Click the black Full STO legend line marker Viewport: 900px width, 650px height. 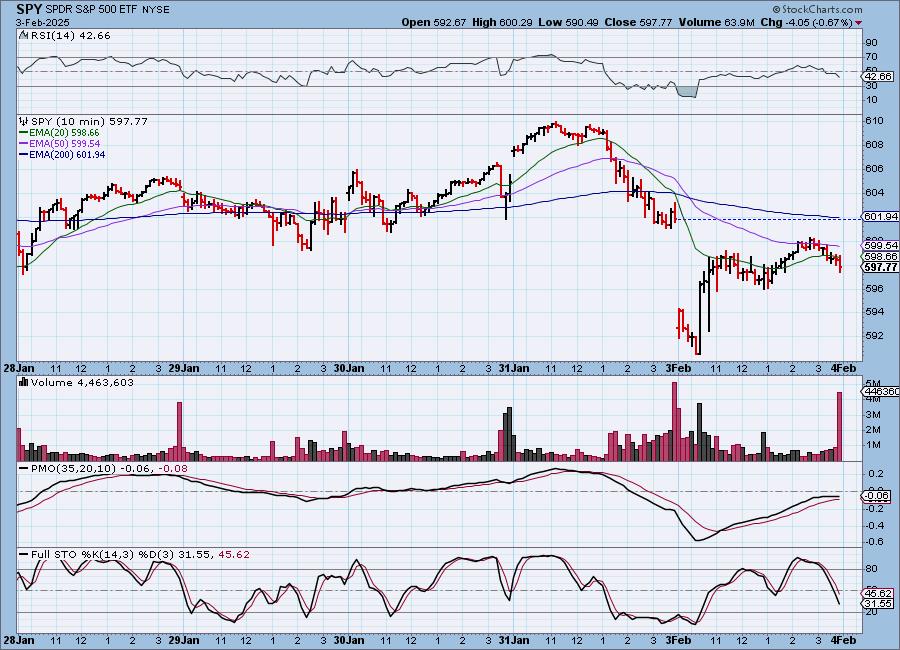coord(24,555)
